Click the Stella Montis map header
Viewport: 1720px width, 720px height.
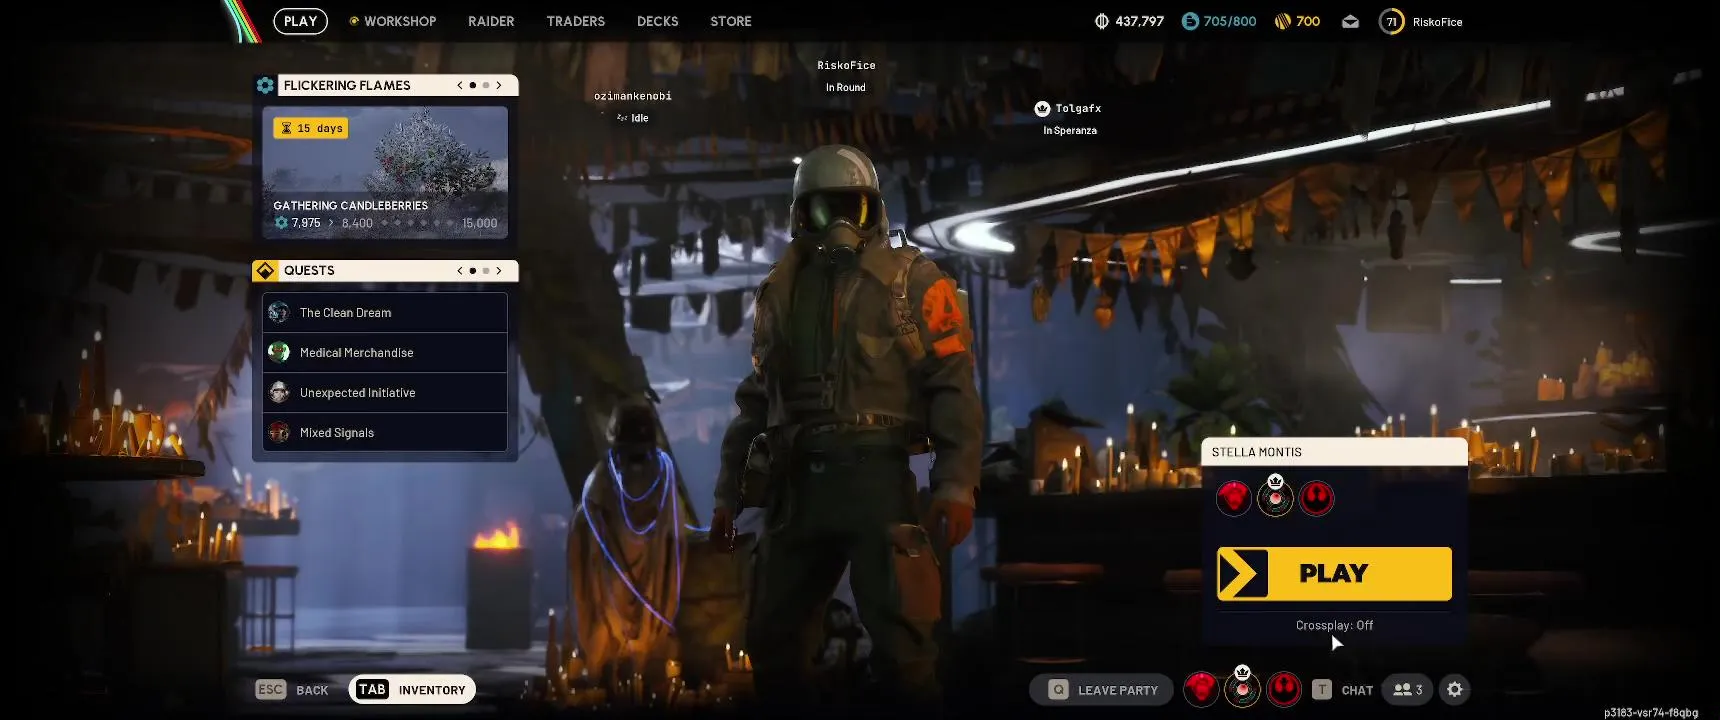pyautogui.click(x=1334, y=452)
